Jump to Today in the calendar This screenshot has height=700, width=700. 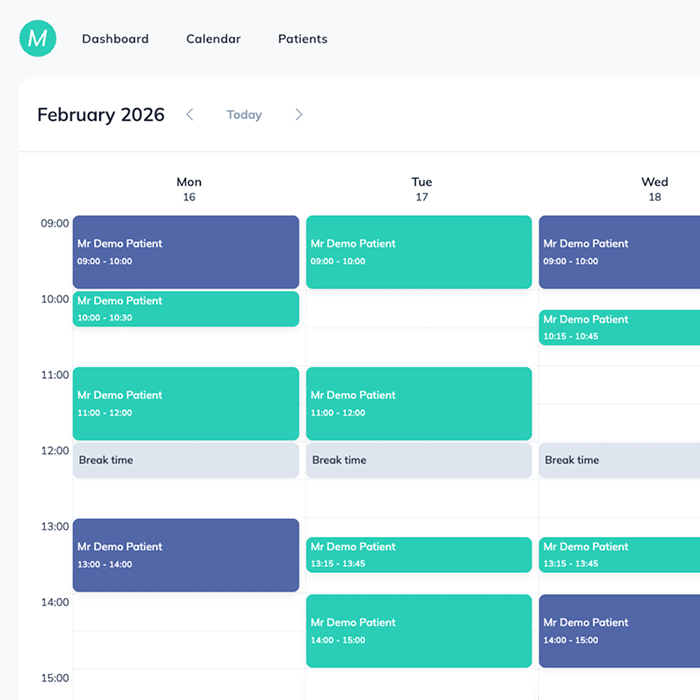click(x=244, y=115)
